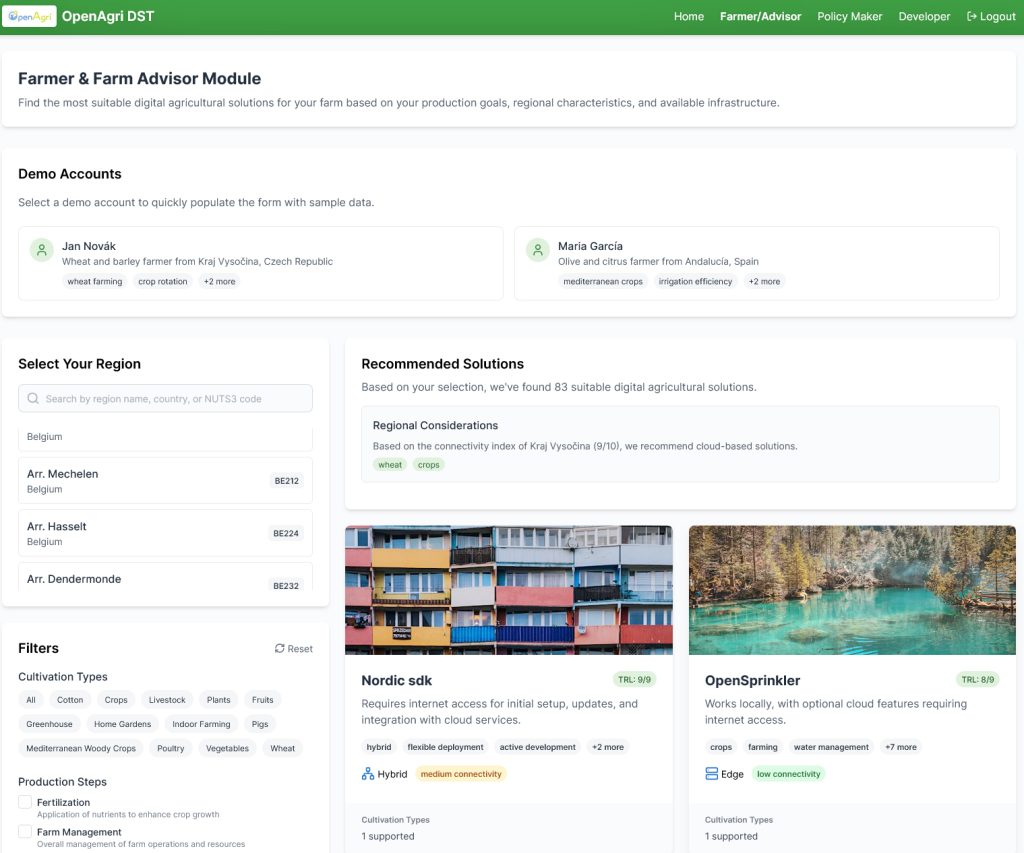
Task: Click the Logout icon in navbar
Action: (972, 17)
